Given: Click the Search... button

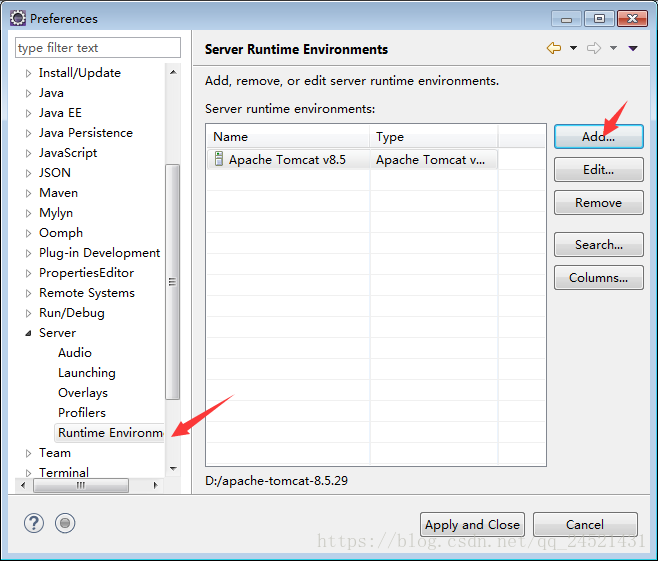Looking at the screenshot, I should click(x=598, y=245).
